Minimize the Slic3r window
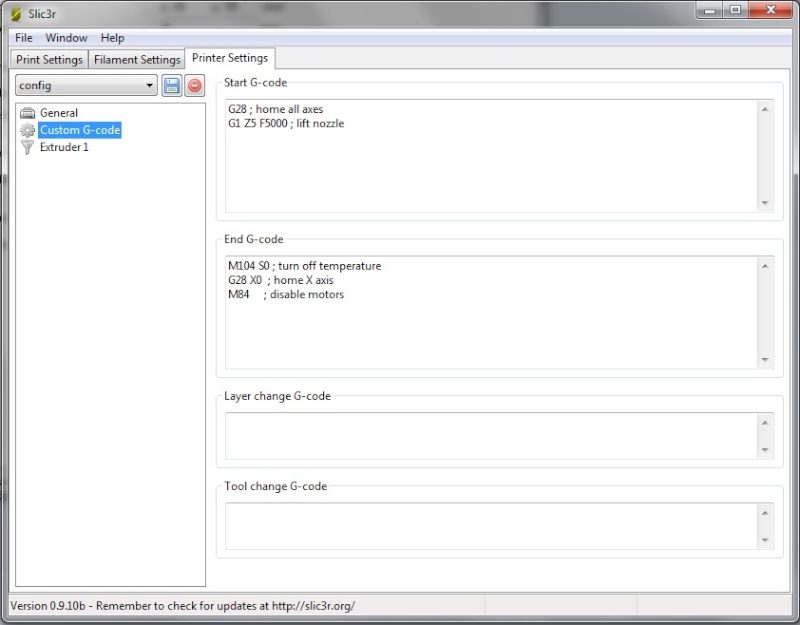 pyautogui.click(x=709, y=10)
